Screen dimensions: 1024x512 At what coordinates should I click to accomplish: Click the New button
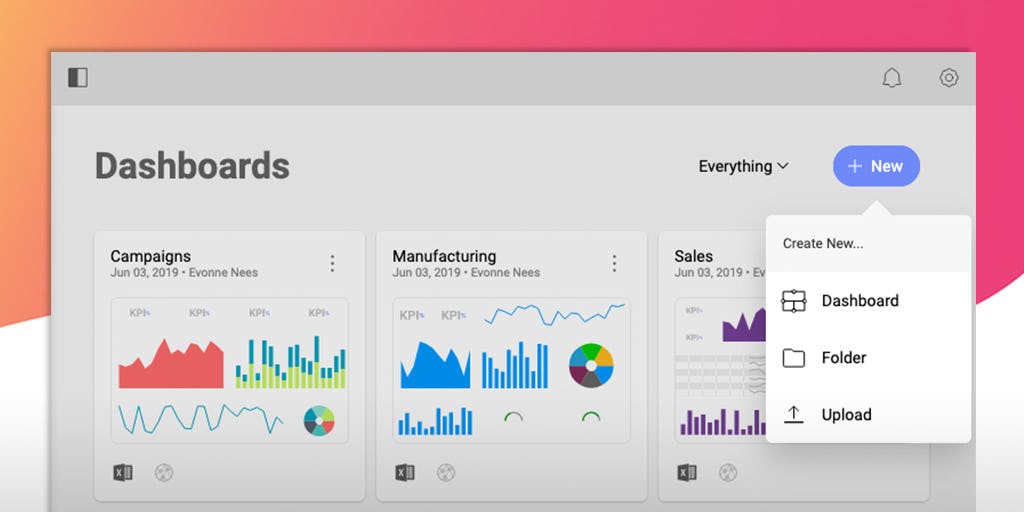click(876, 166)
